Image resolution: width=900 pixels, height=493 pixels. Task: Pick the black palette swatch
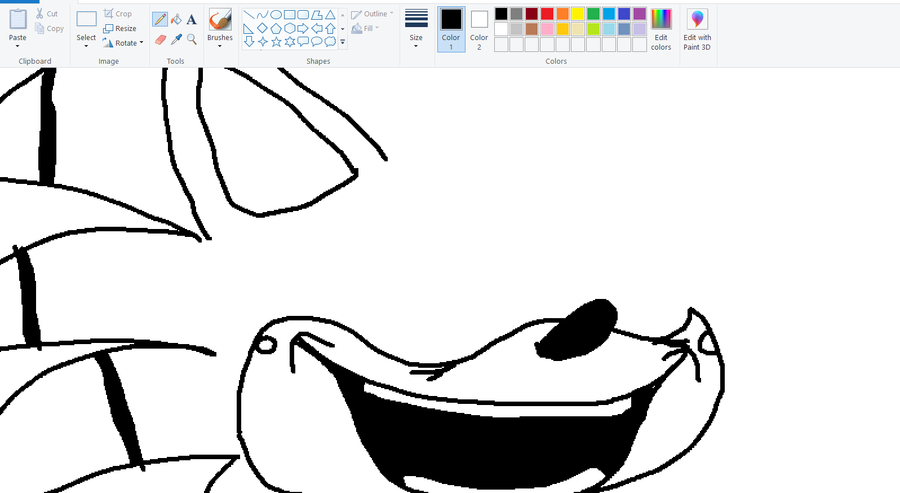pos(501,13)
